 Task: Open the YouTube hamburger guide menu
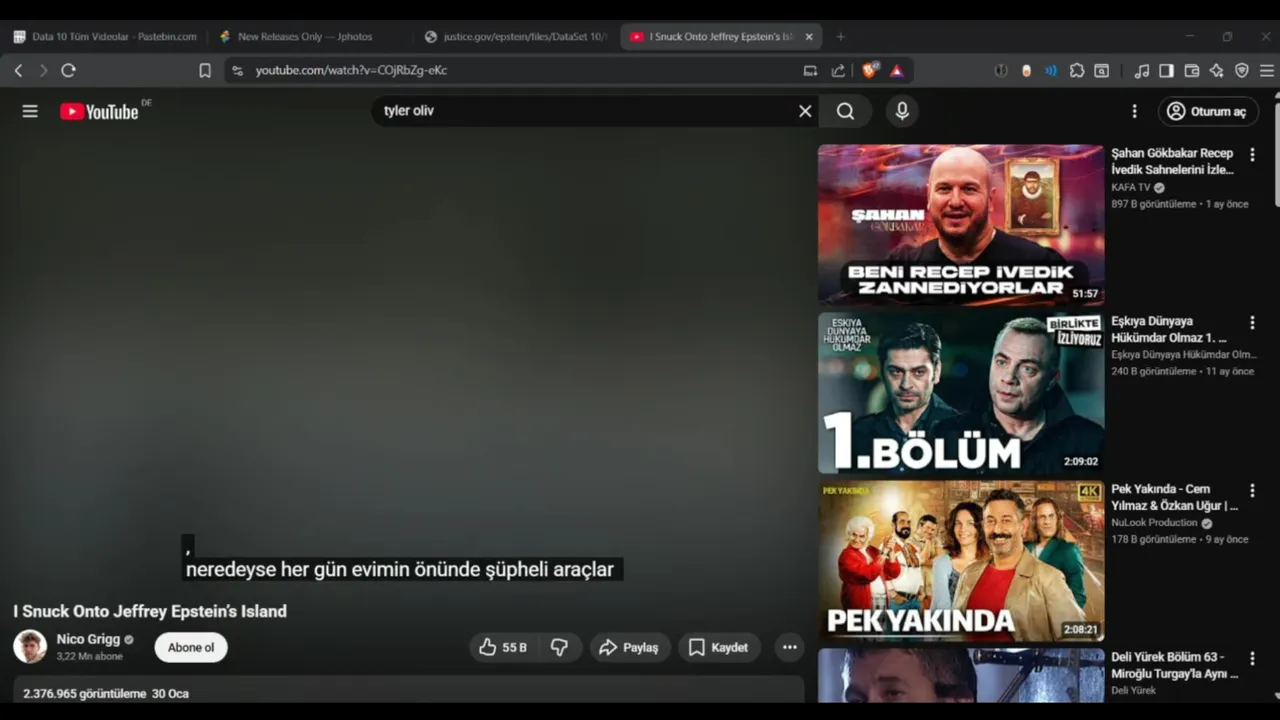(30, 111)
